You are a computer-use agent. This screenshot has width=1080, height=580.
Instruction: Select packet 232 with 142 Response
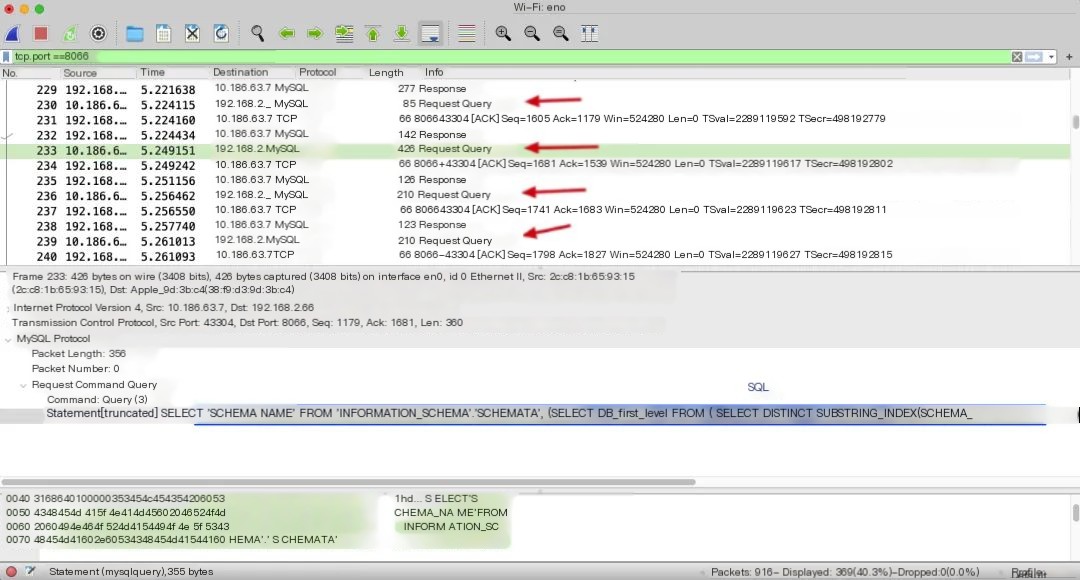pos(537,134)
